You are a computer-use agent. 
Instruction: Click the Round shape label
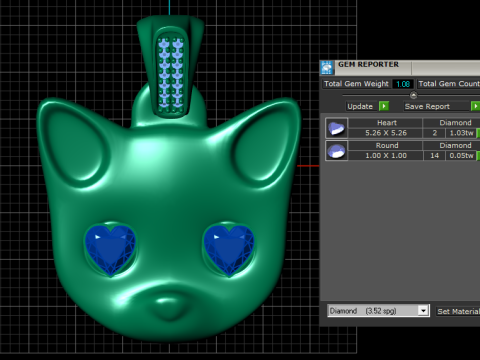[x=386, y=145]
